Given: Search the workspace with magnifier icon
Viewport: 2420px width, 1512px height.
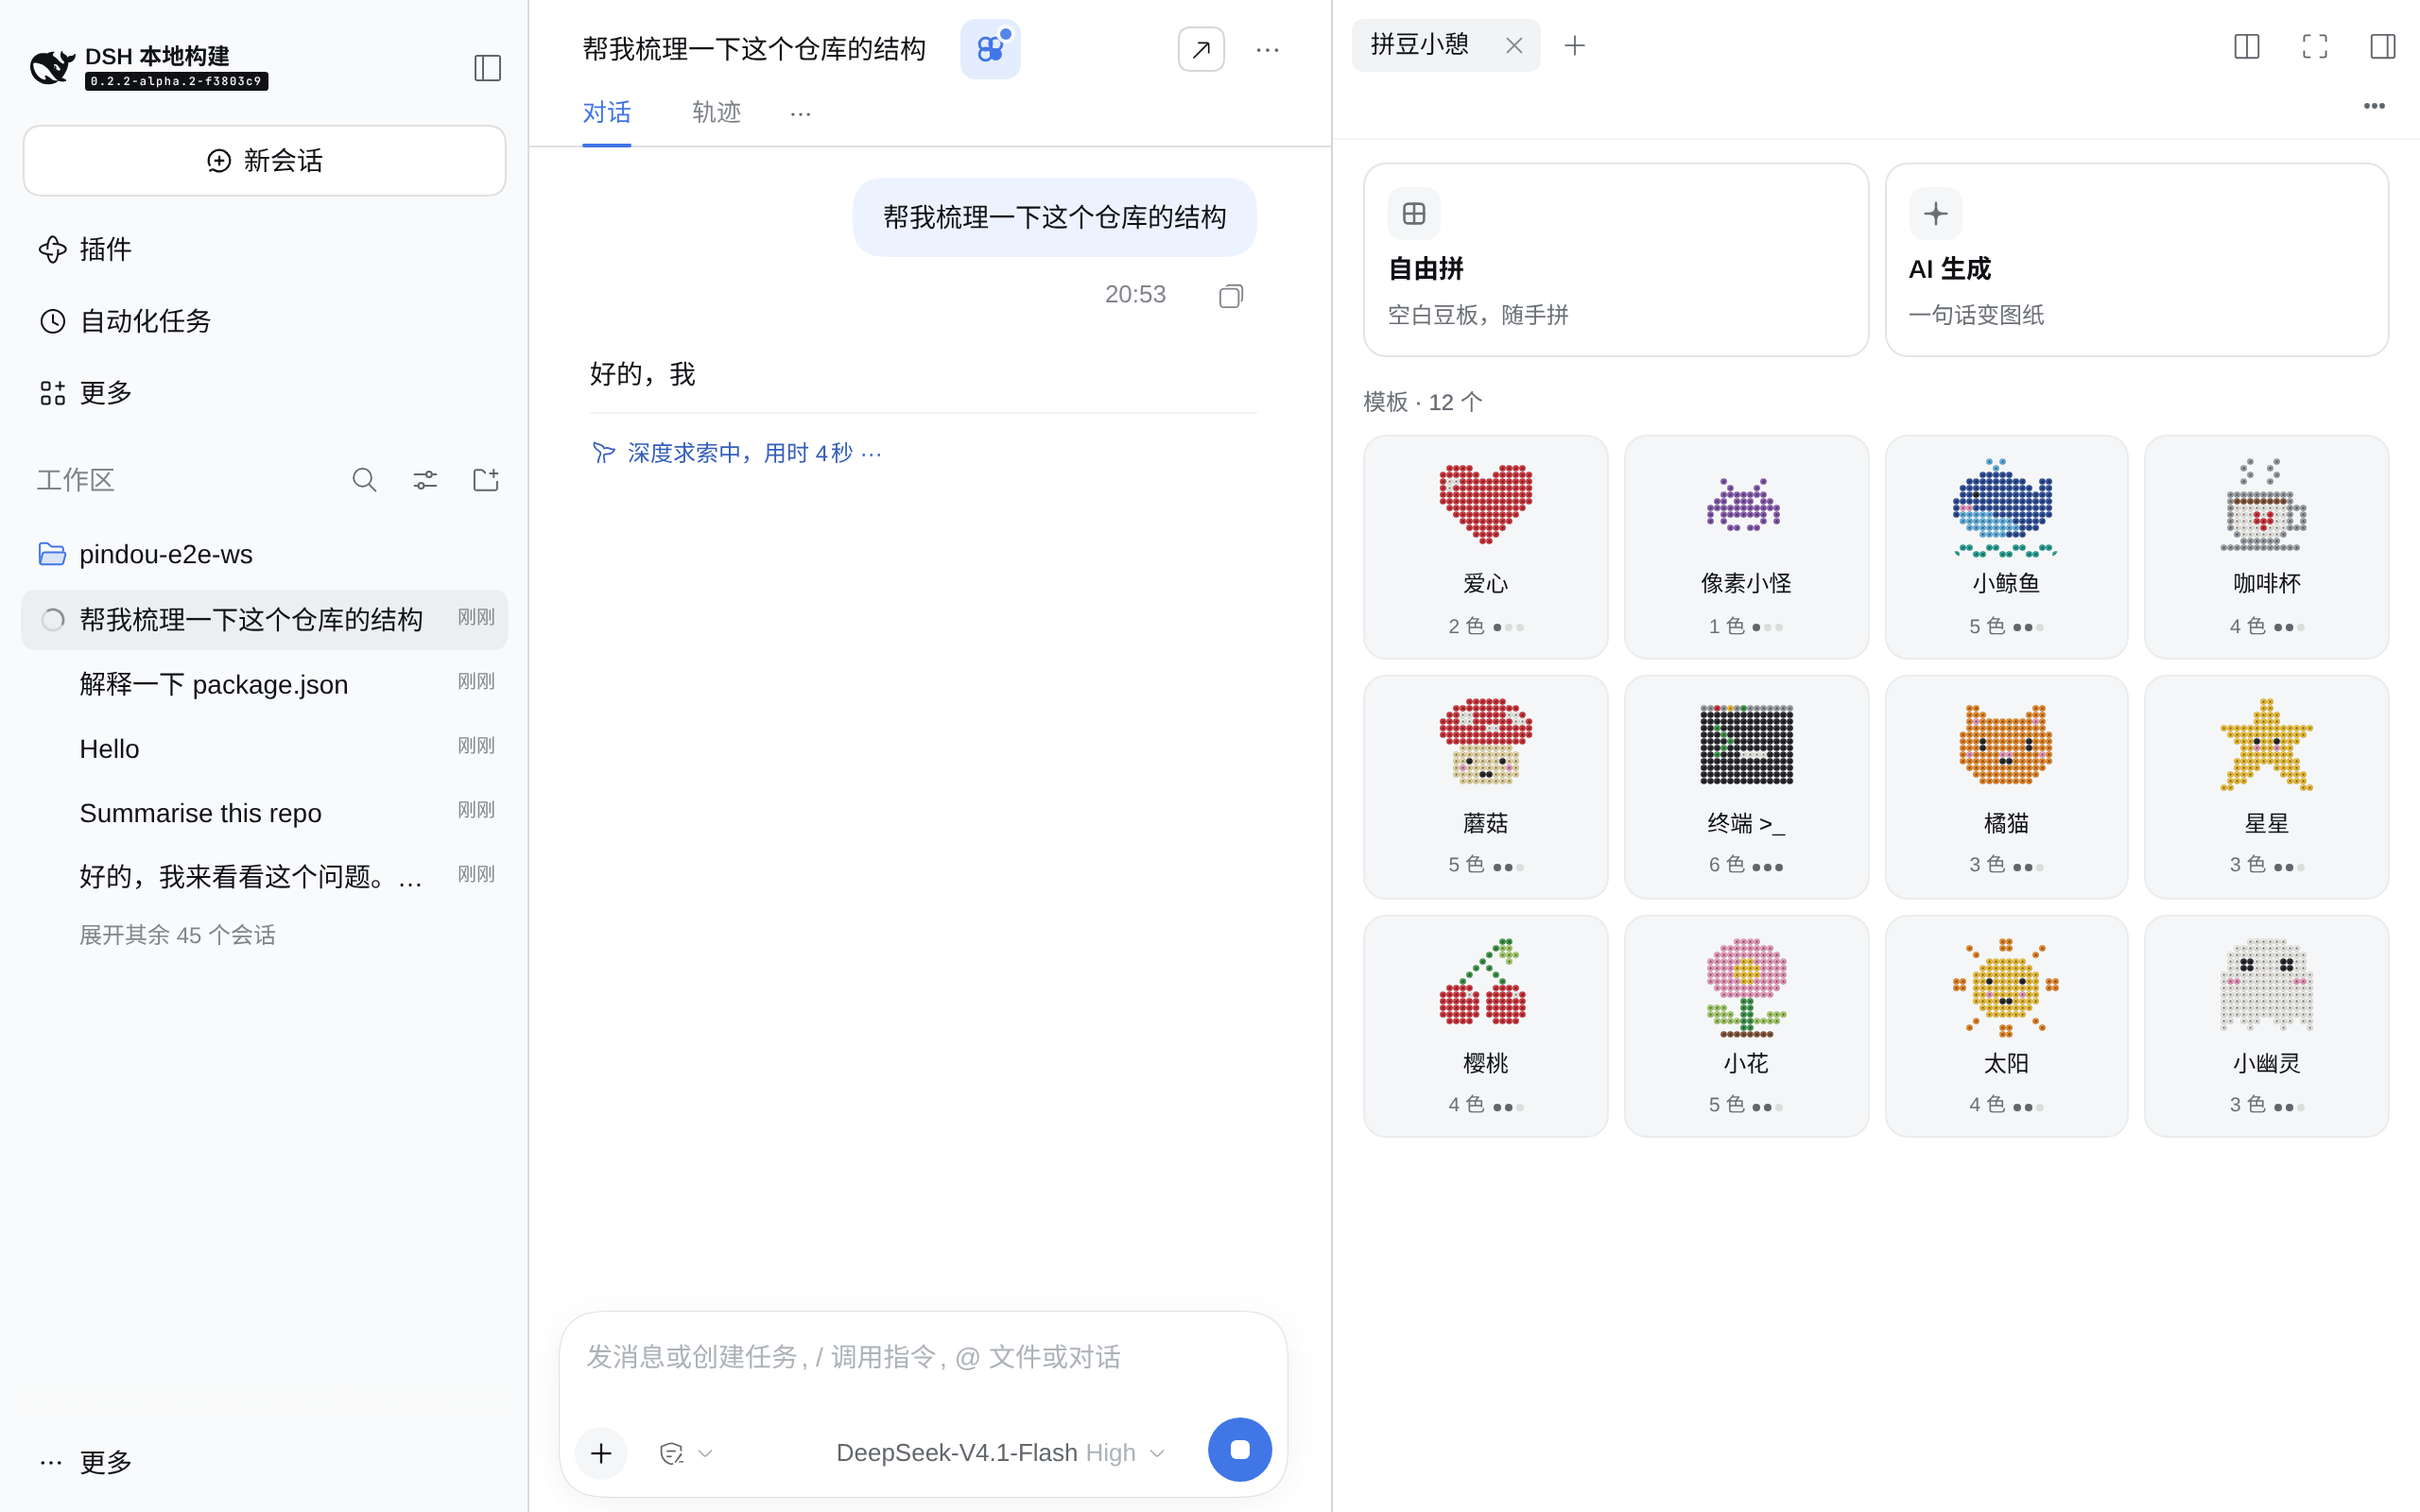Looking at the screenshot, I should (364, 480).
